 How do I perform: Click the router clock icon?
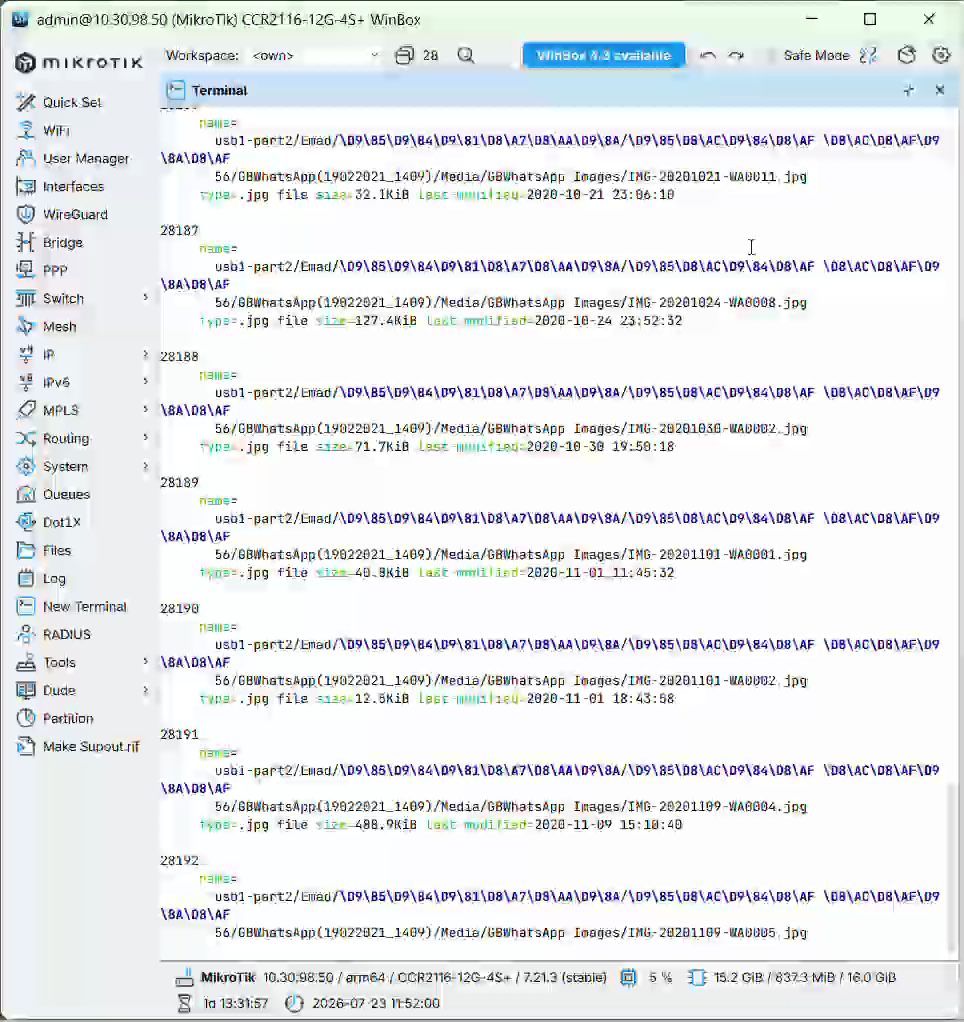click(295, 1002)
